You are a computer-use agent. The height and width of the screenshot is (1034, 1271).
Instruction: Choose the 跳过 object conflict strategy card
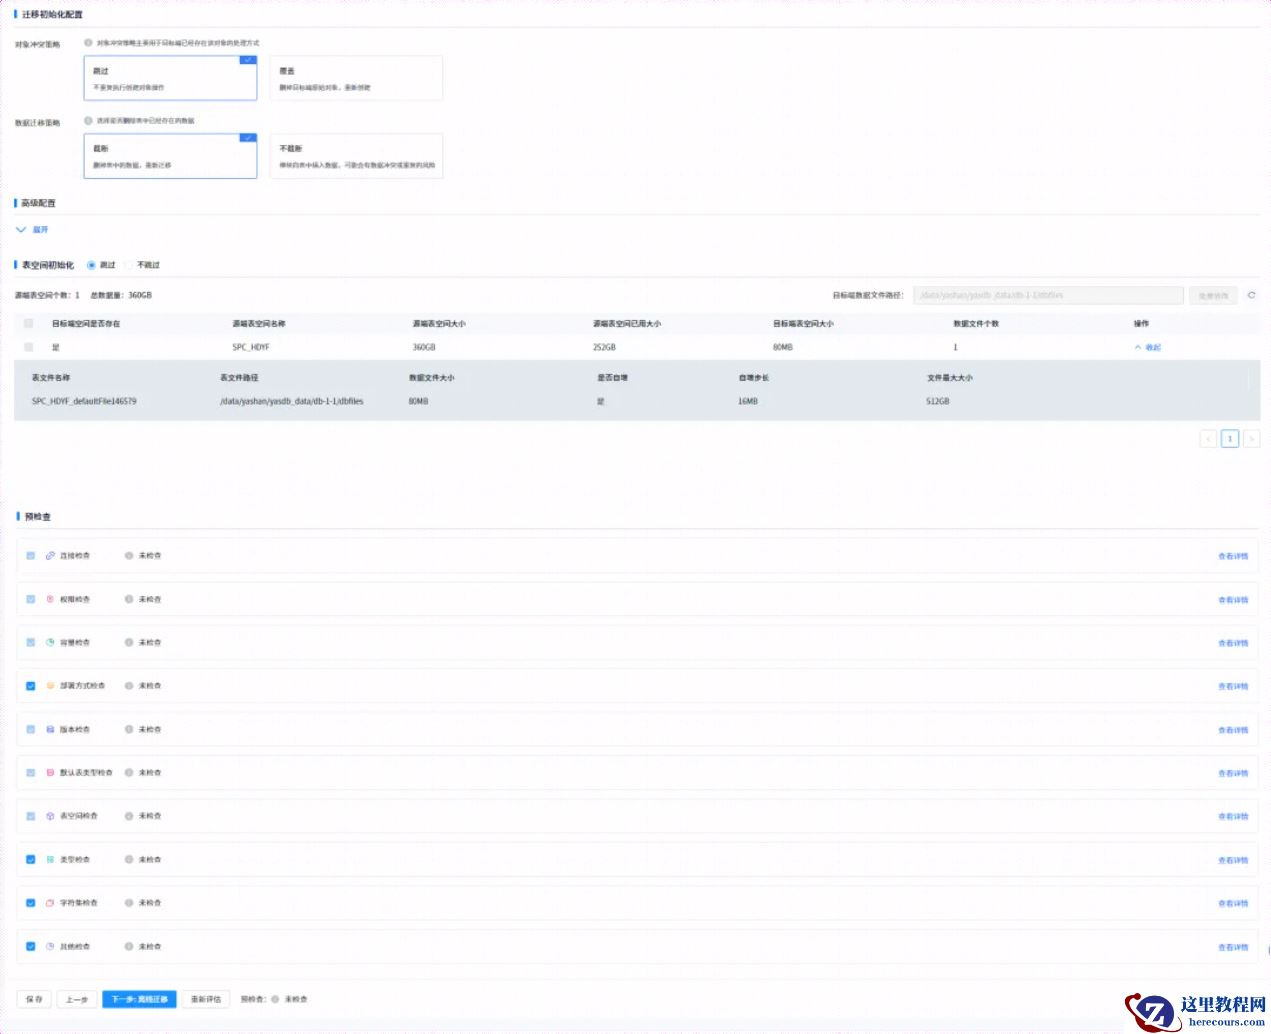170,78
